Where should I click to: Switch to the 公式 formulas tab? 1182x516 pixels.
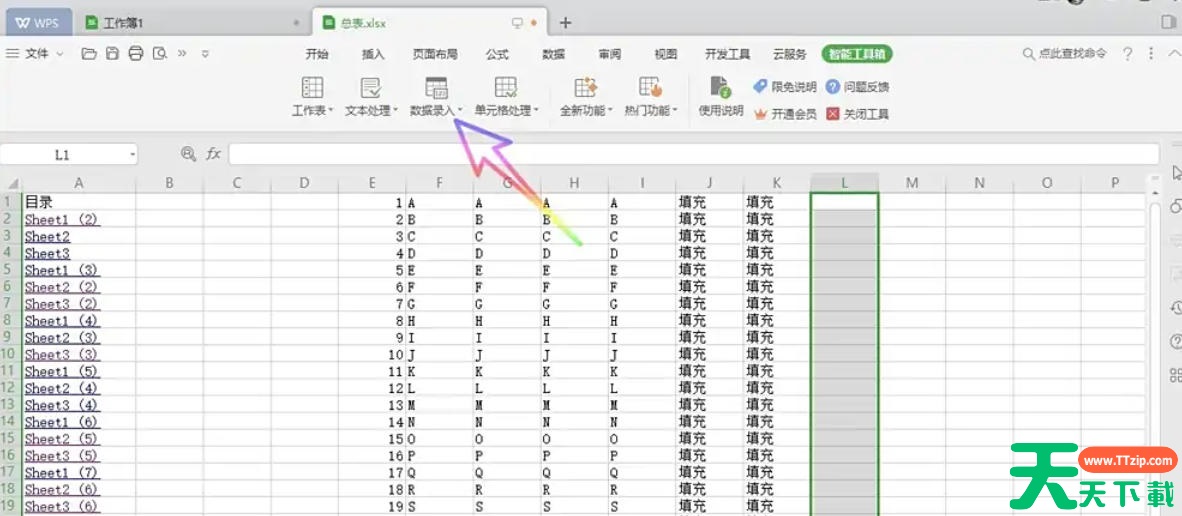click(497, 54)
